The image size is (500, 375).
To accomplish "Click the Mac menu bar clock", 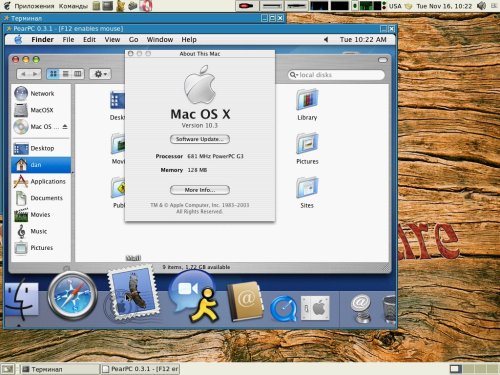I will click(x=363, y=40).
